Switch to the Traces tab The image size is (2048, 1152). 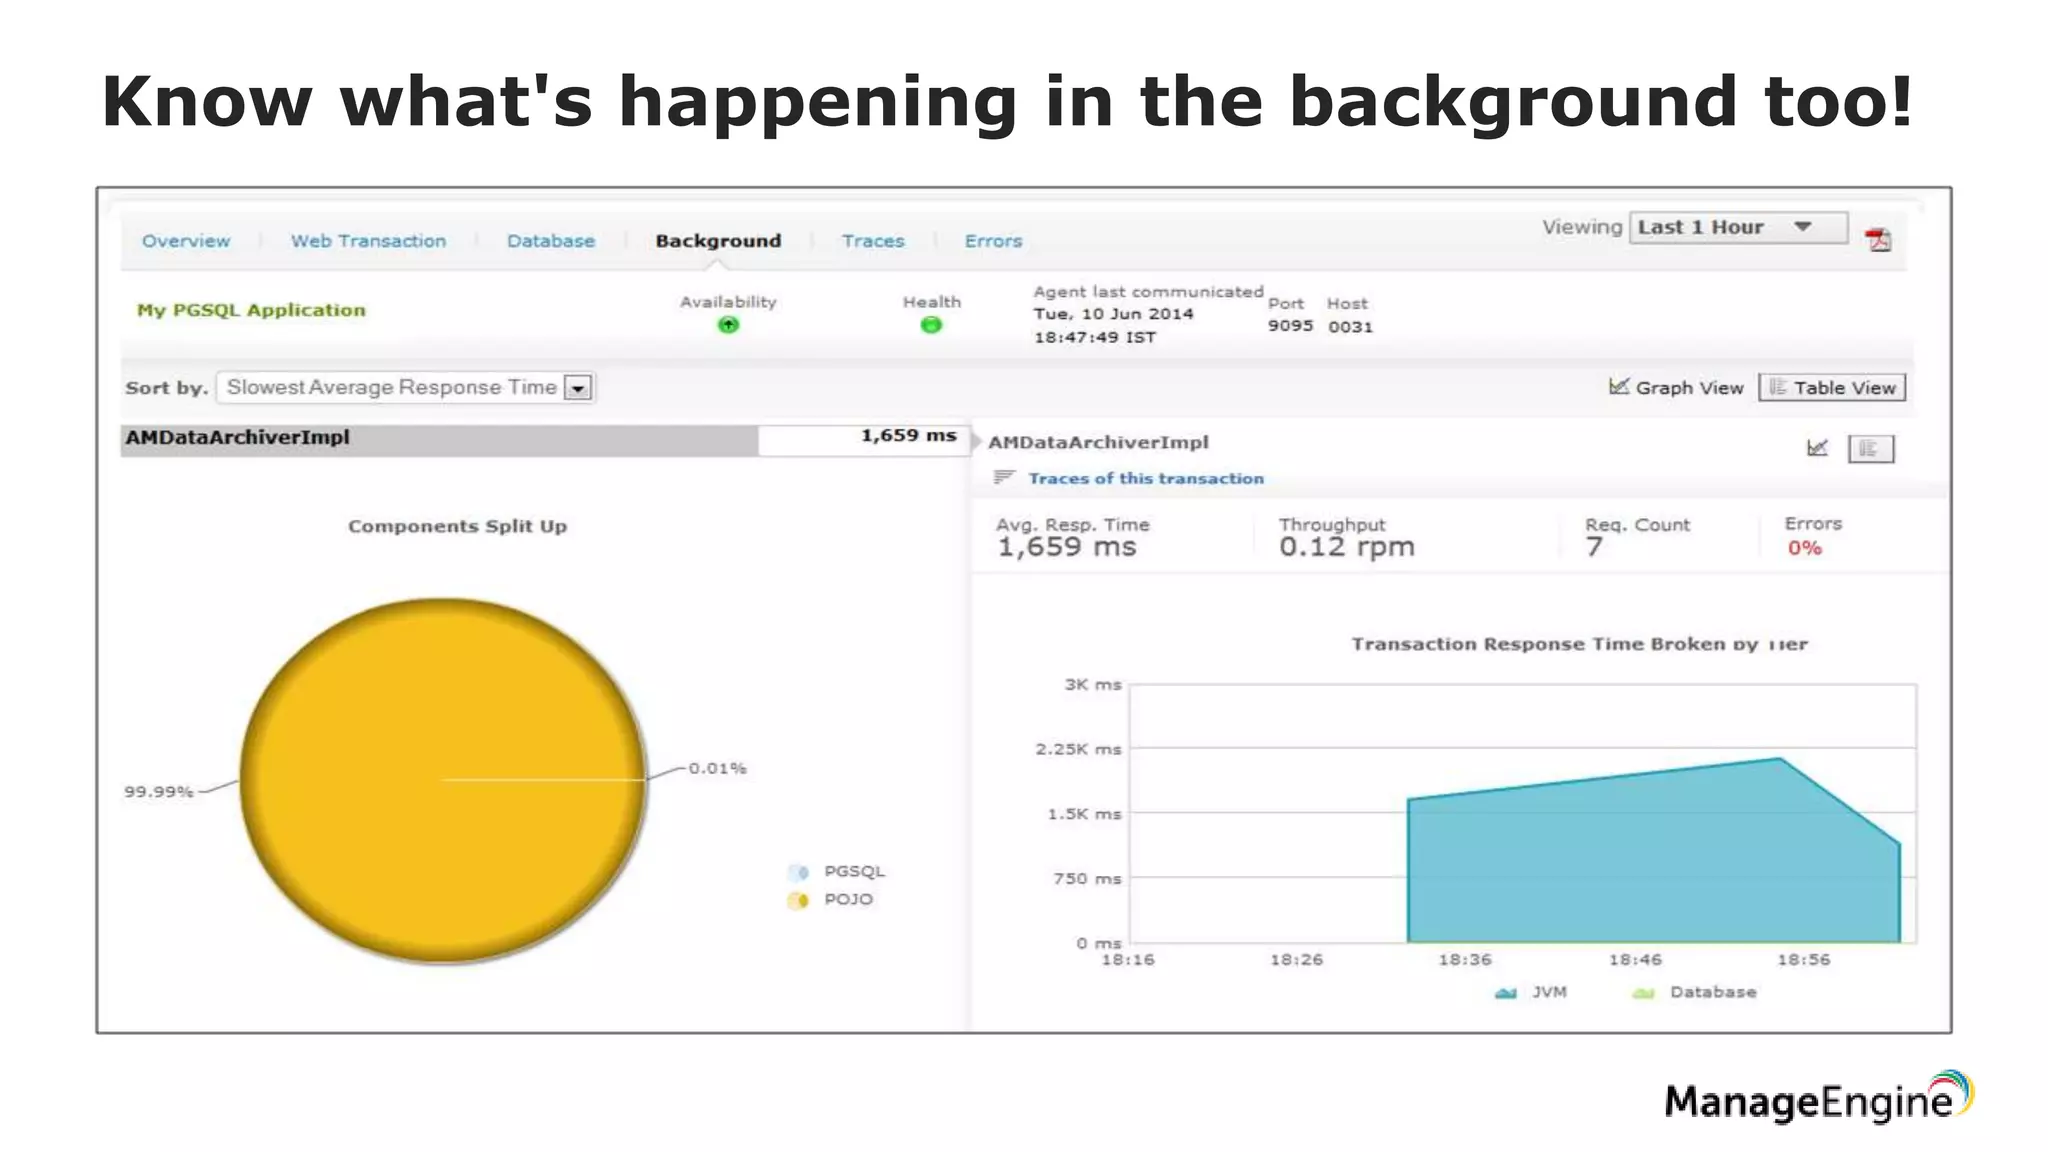coord(872,241)
